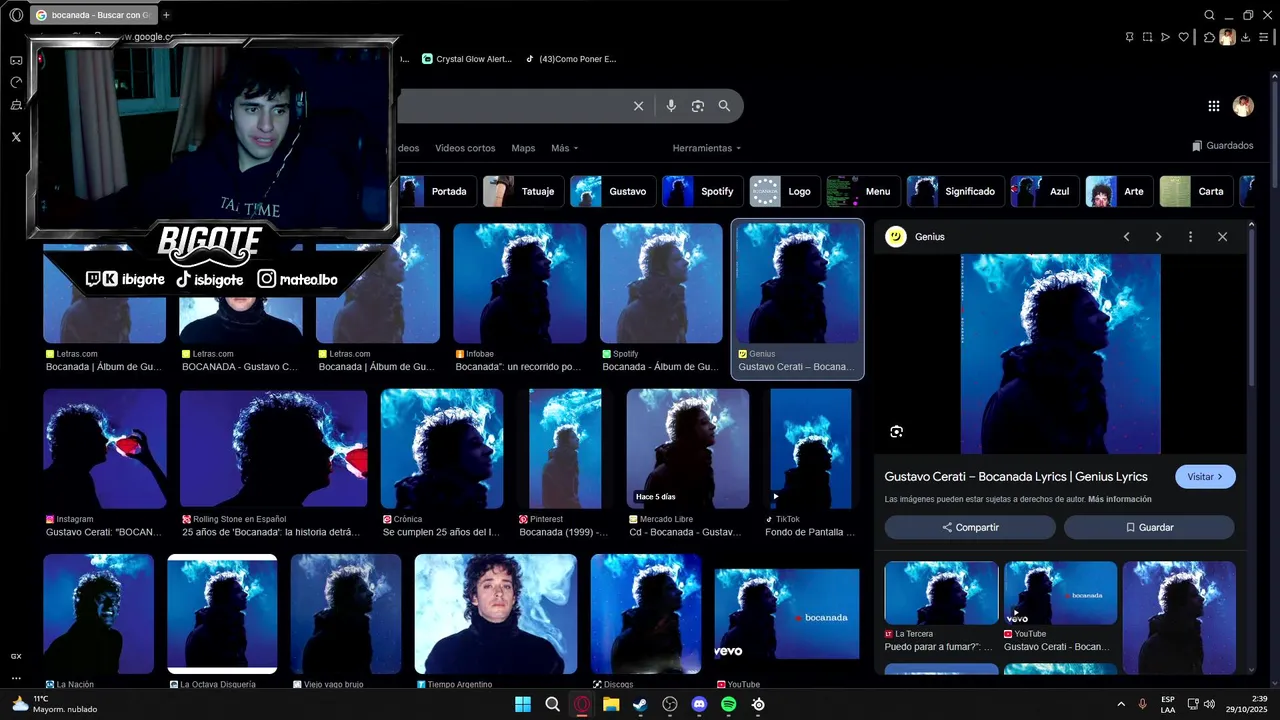
Task: Filter results by Carta chip
Action: (x=1196, y=191)
